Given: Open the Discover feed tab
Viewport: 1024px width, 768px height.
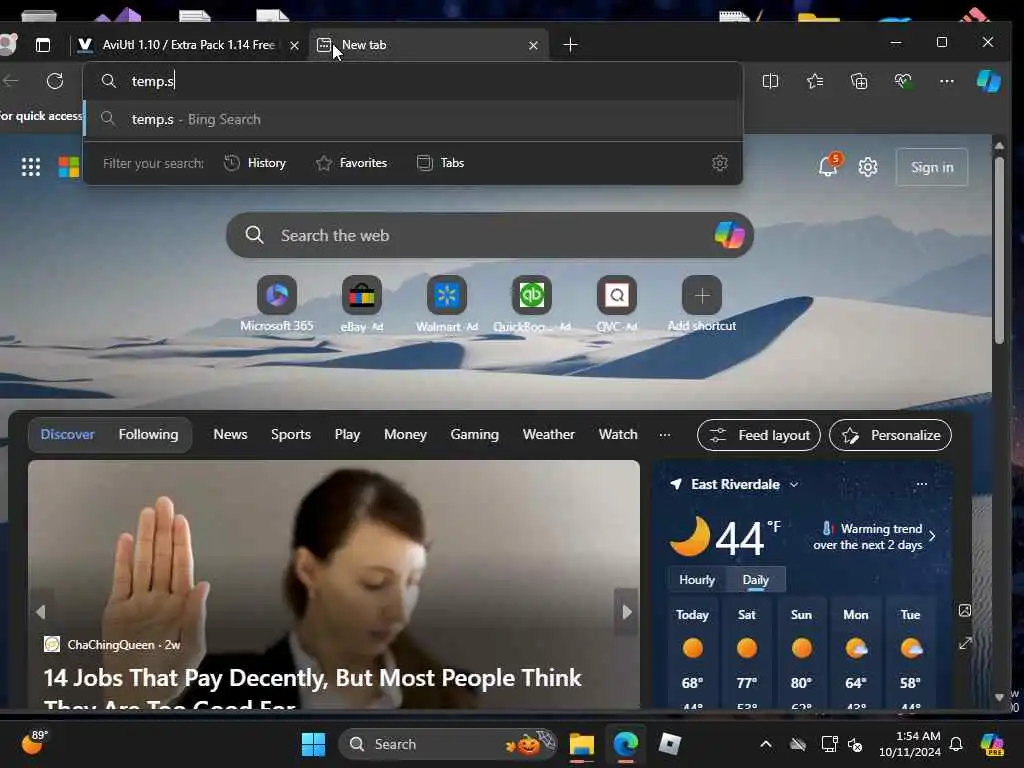Looking at the screenshot, I should (x=67, y=434).
